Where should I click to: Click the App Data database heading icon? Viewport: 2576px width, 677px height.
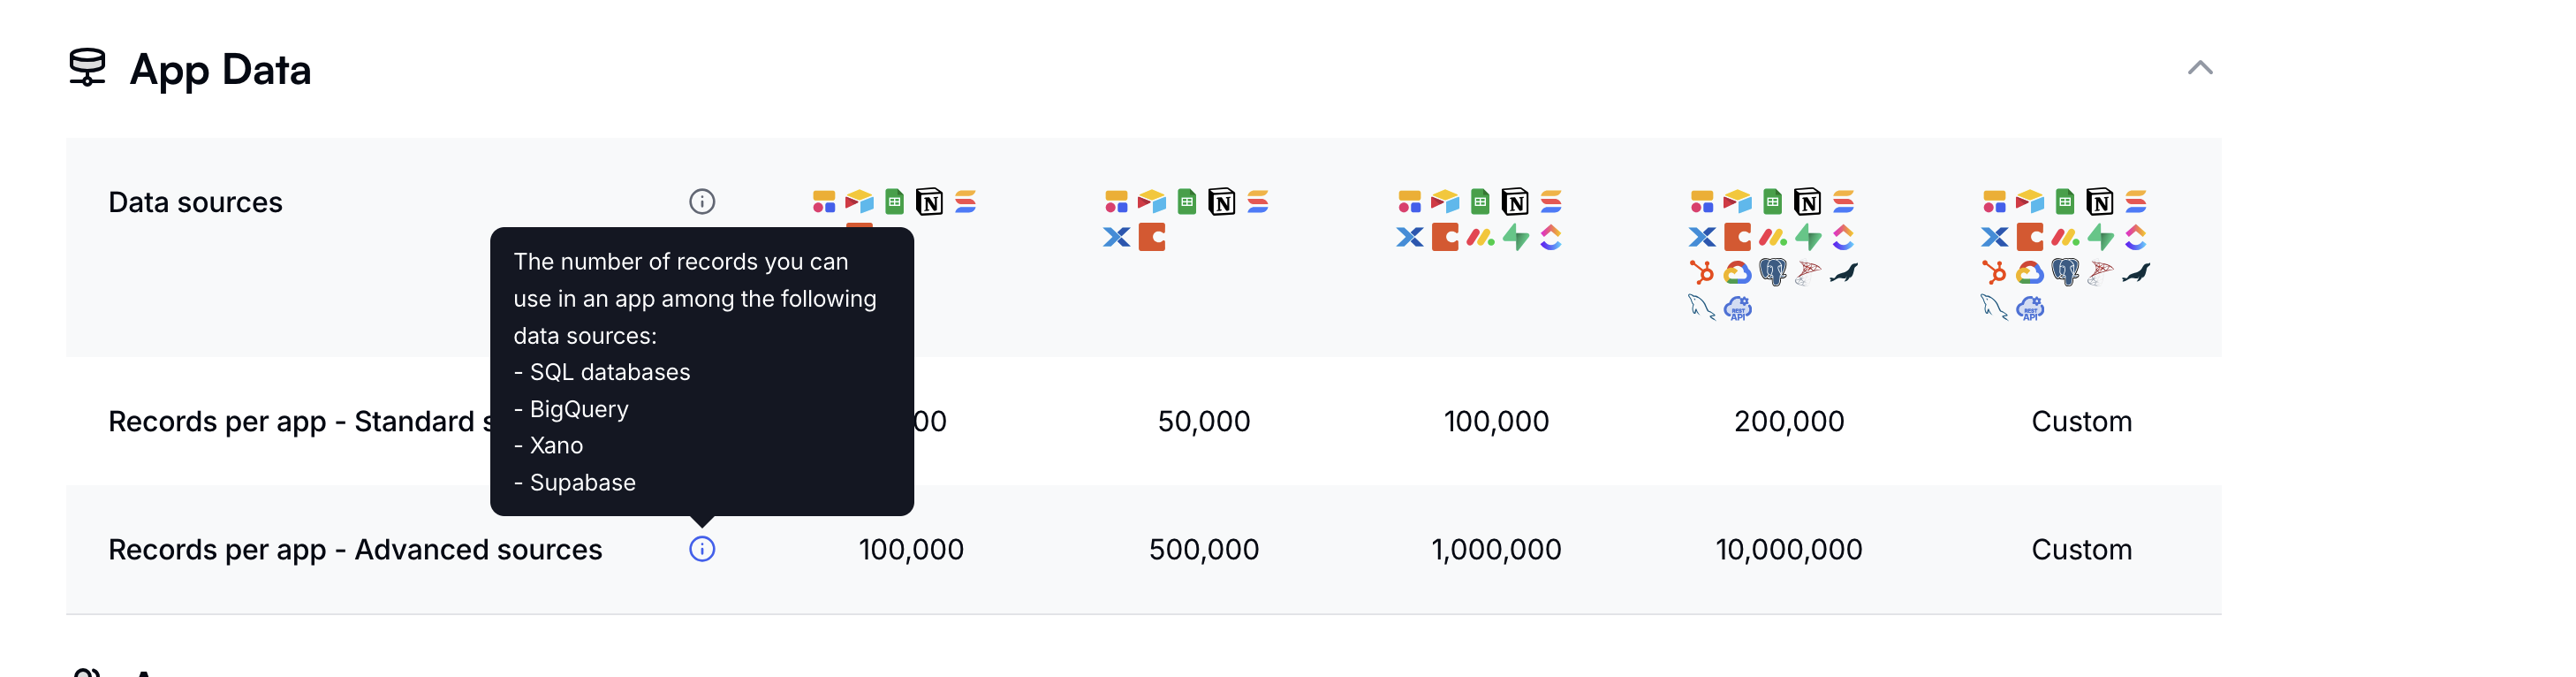coord(87,68)
